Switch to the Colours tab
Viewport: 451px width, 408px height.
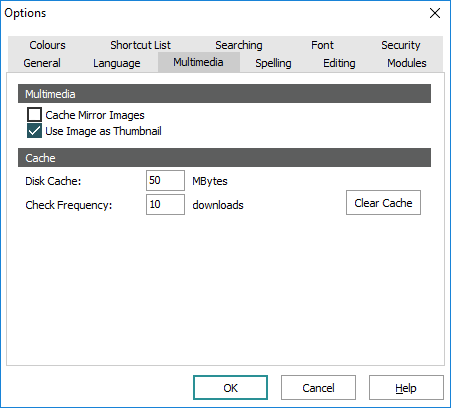coord(47,45)
